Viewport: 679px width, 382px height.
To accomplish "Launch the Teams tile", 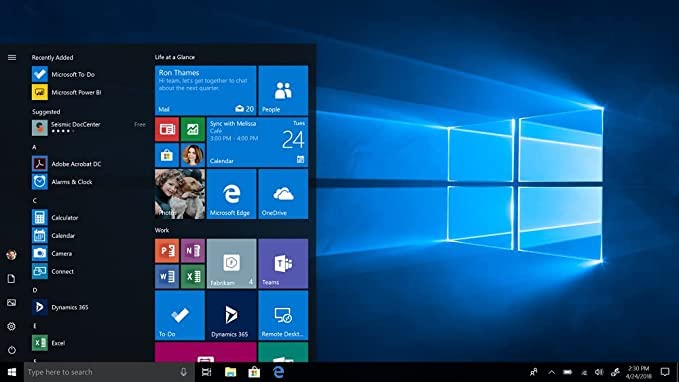I will click(x=283, y=263).
